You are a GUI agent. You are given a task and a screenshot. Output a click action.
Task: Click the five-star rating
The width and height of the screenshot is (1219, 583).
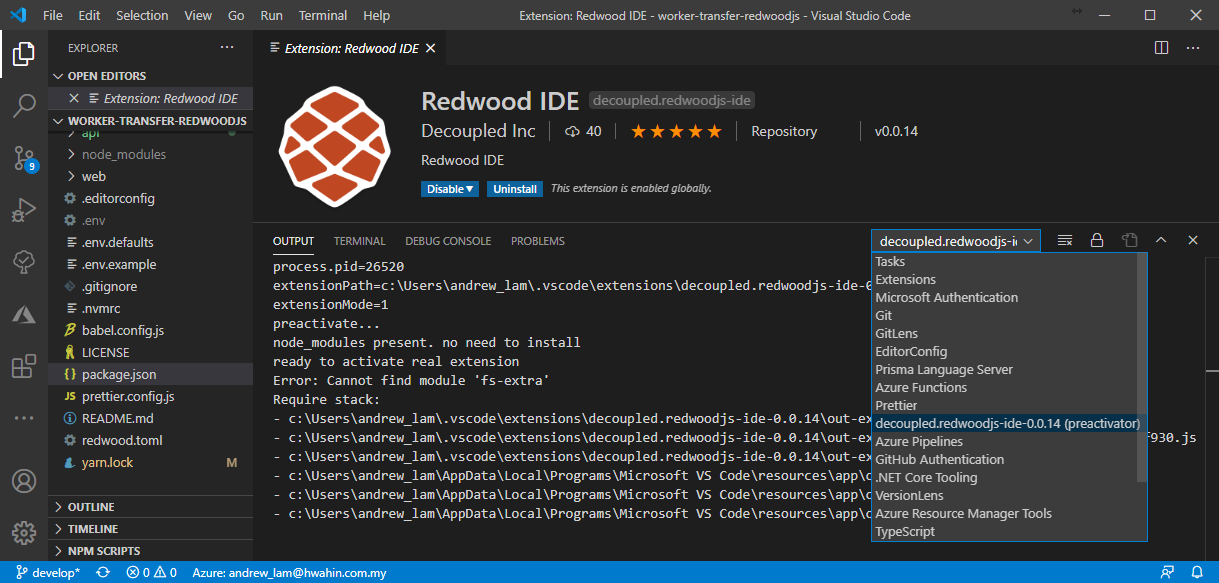click(675, 131)
